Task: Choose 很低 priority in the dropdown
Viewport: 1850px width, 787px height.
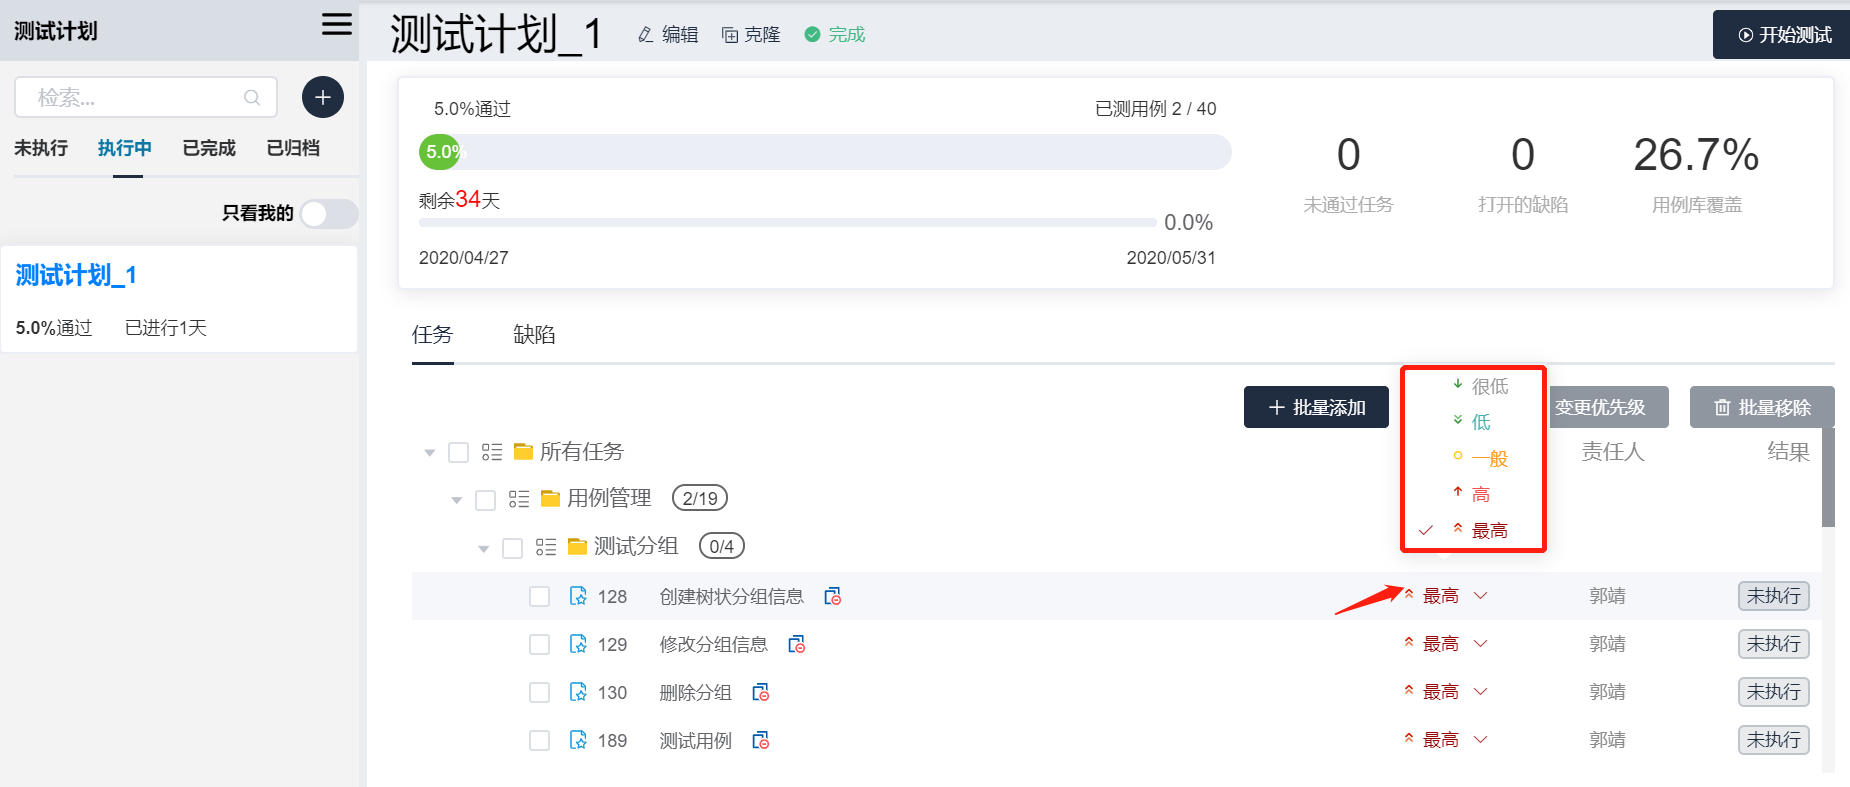Action: click(1474, 386)
